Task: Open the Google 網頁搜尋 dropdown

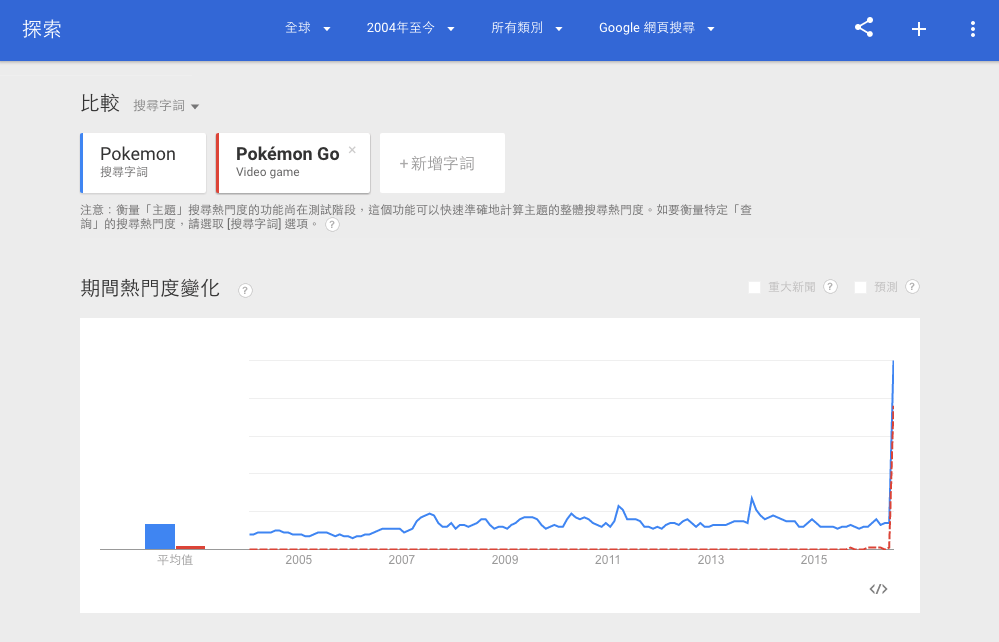Action: point(656,28)
